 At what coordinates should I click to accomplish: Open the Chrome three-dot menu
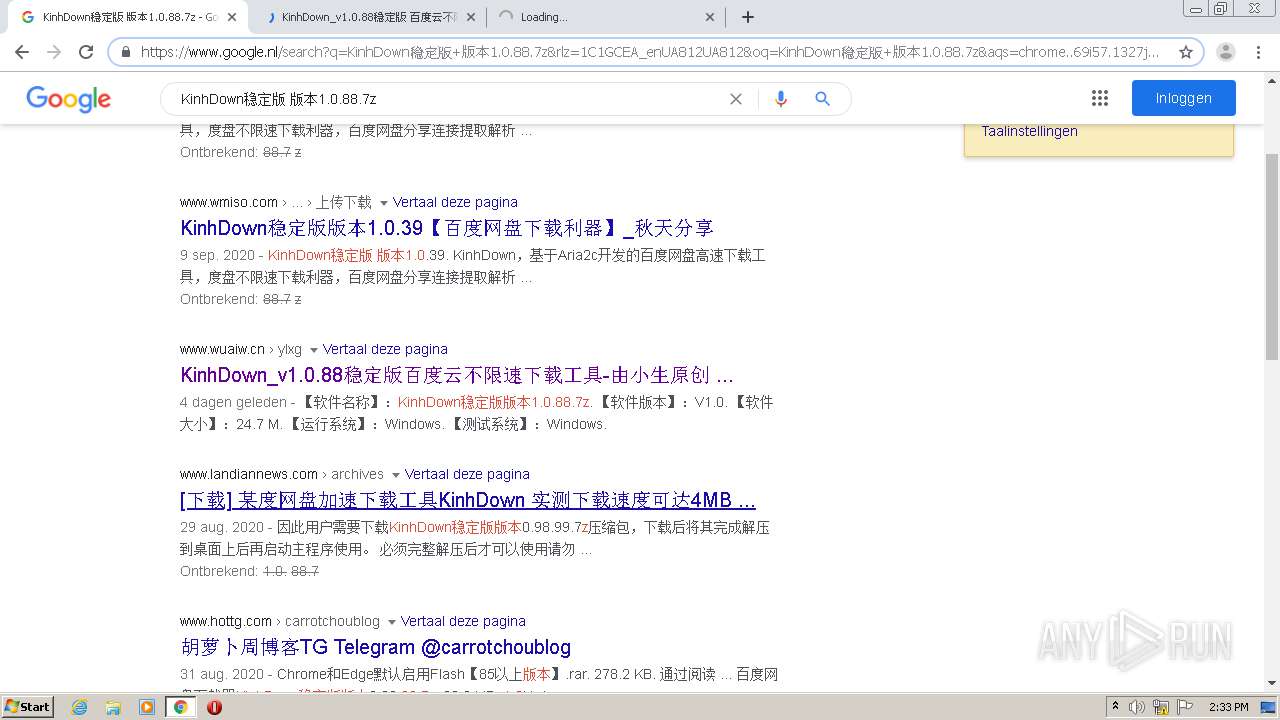[1259, 52]
